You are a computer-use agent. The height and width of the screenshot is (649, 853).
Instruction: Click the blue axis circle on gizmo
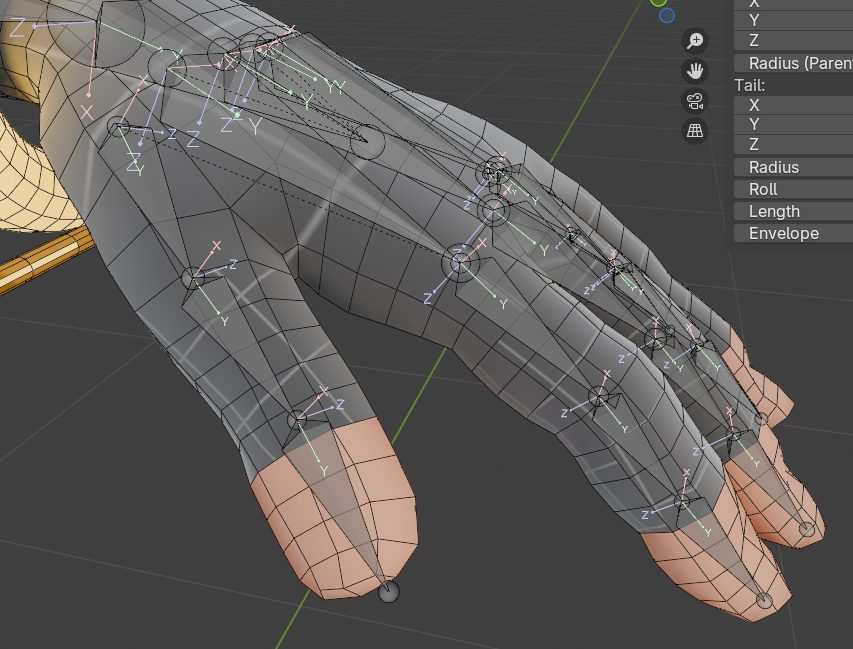pos(667,15)
